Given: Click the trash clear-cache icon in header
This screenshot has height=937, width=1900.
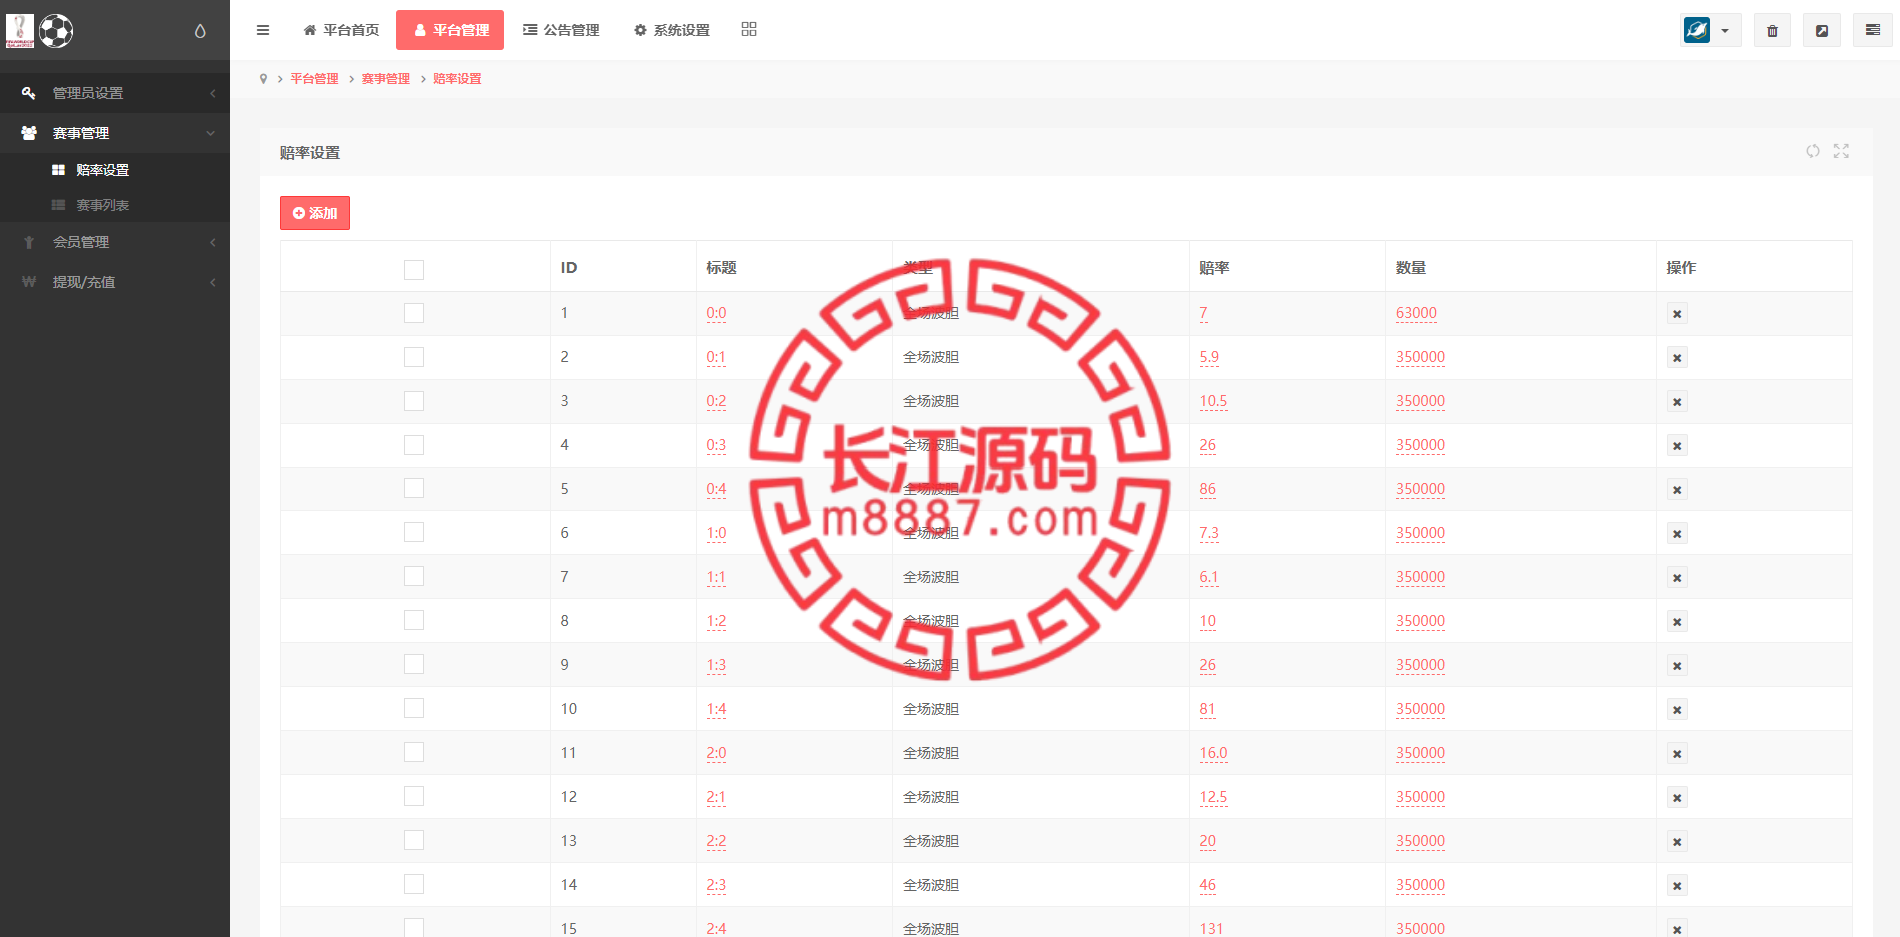Looking at the screenshot, I should point(1772,30).
